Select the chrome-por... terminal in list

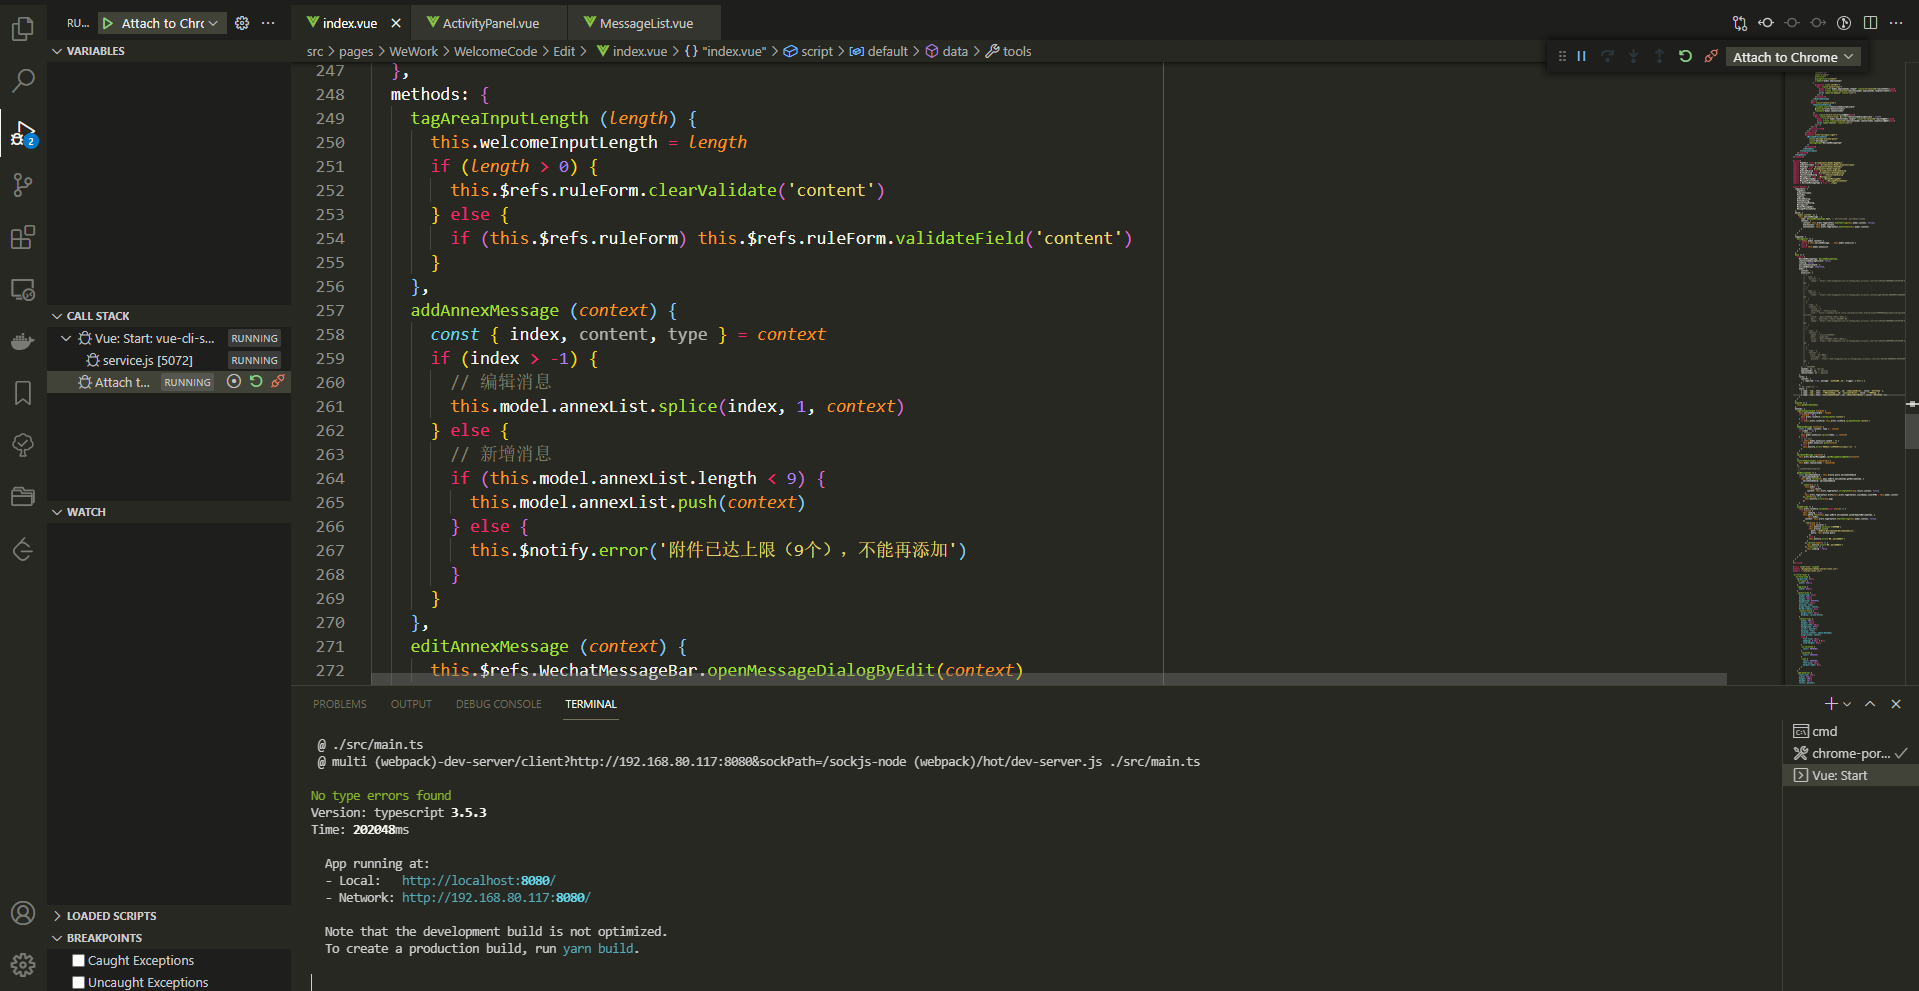pyautogui.click(x=1849, y=753)
